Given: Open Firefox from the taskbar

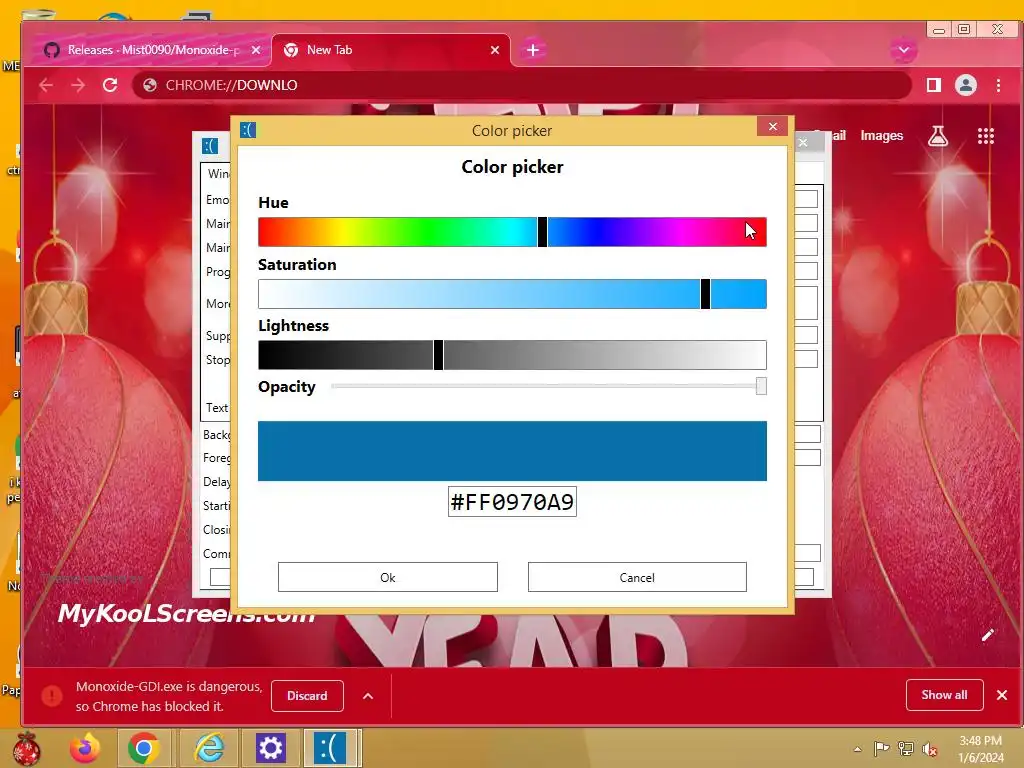Looking at the screenshot, I should 85,748.
